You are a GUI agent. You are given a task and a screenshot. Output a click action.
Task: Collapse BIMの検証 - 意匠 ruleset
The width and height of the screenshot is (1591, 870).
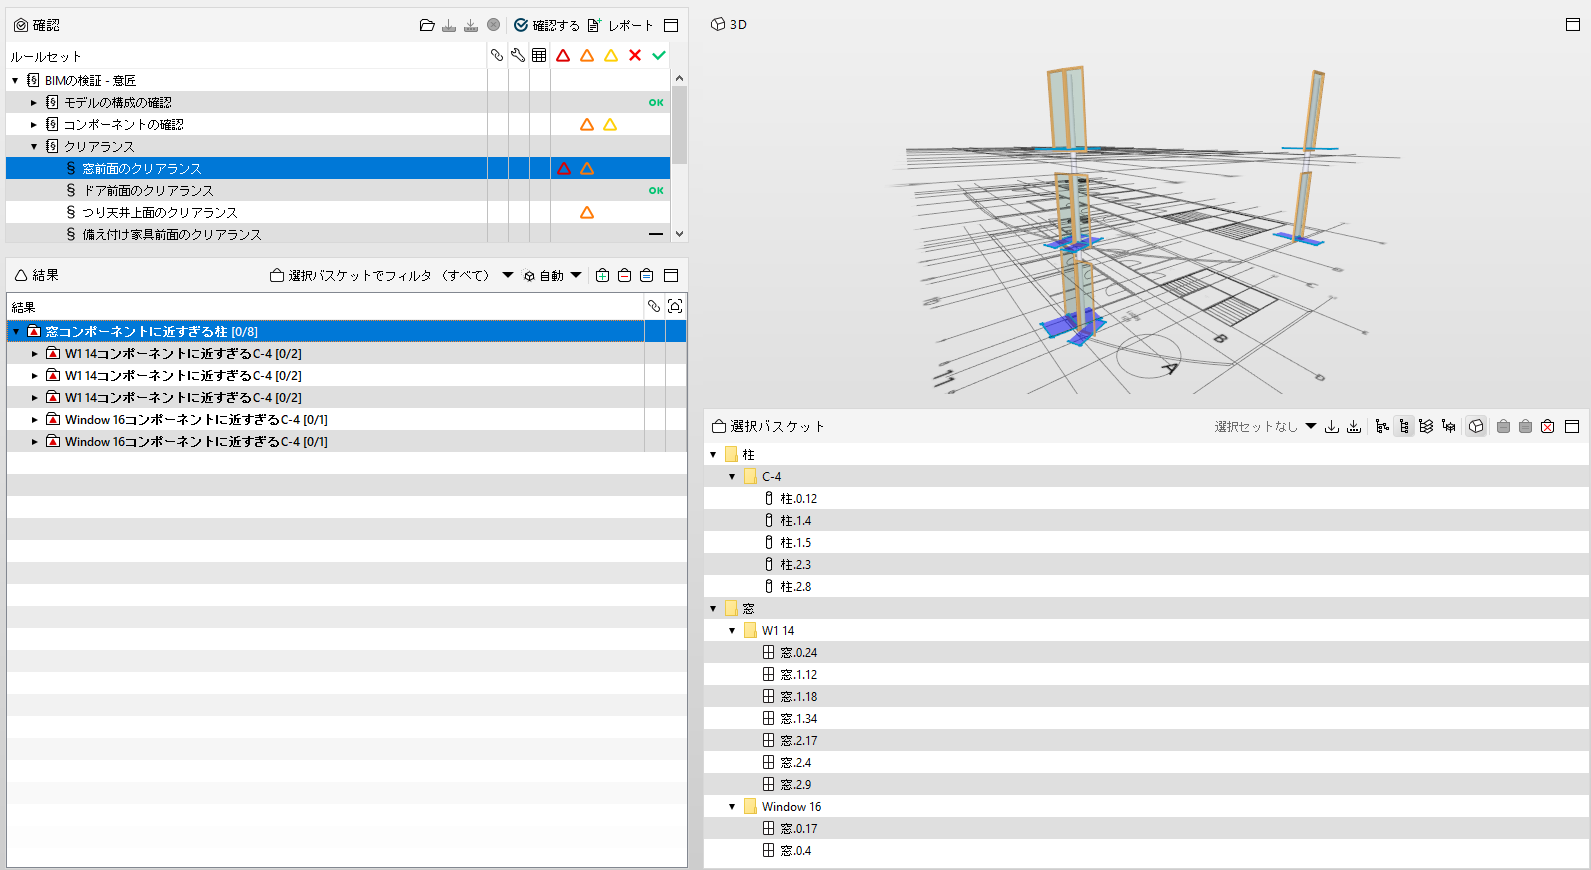15,80
